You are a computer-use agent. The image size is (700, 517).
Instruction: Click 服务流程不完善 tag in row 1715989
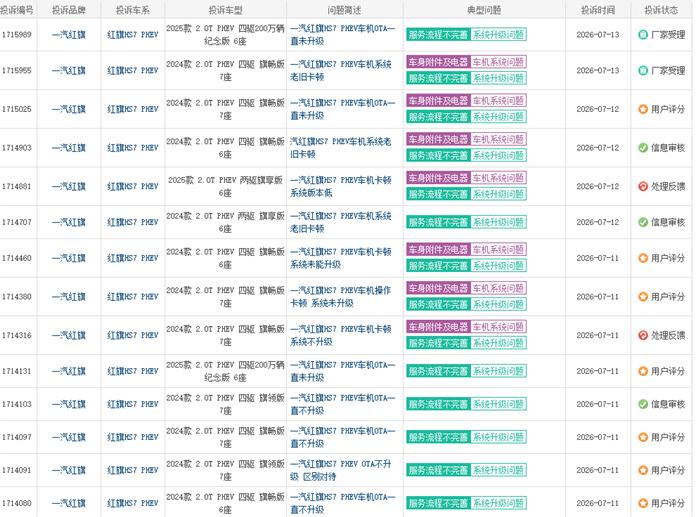point(438,35)
